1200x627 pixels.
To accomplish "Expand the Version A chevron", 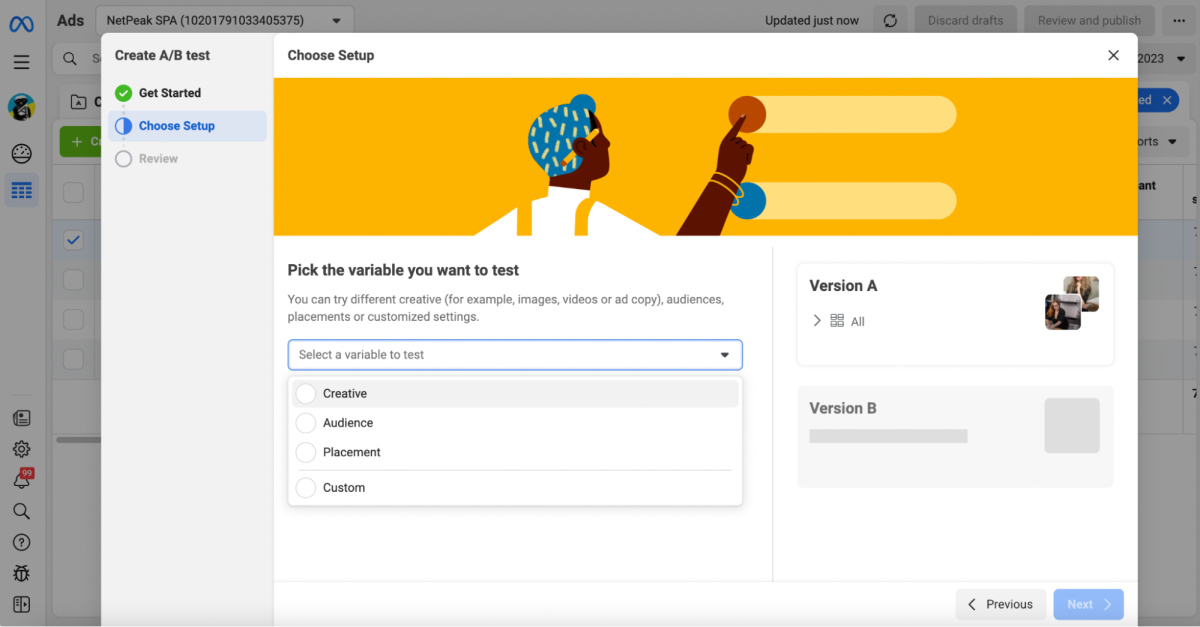I will tap(817, 321).
